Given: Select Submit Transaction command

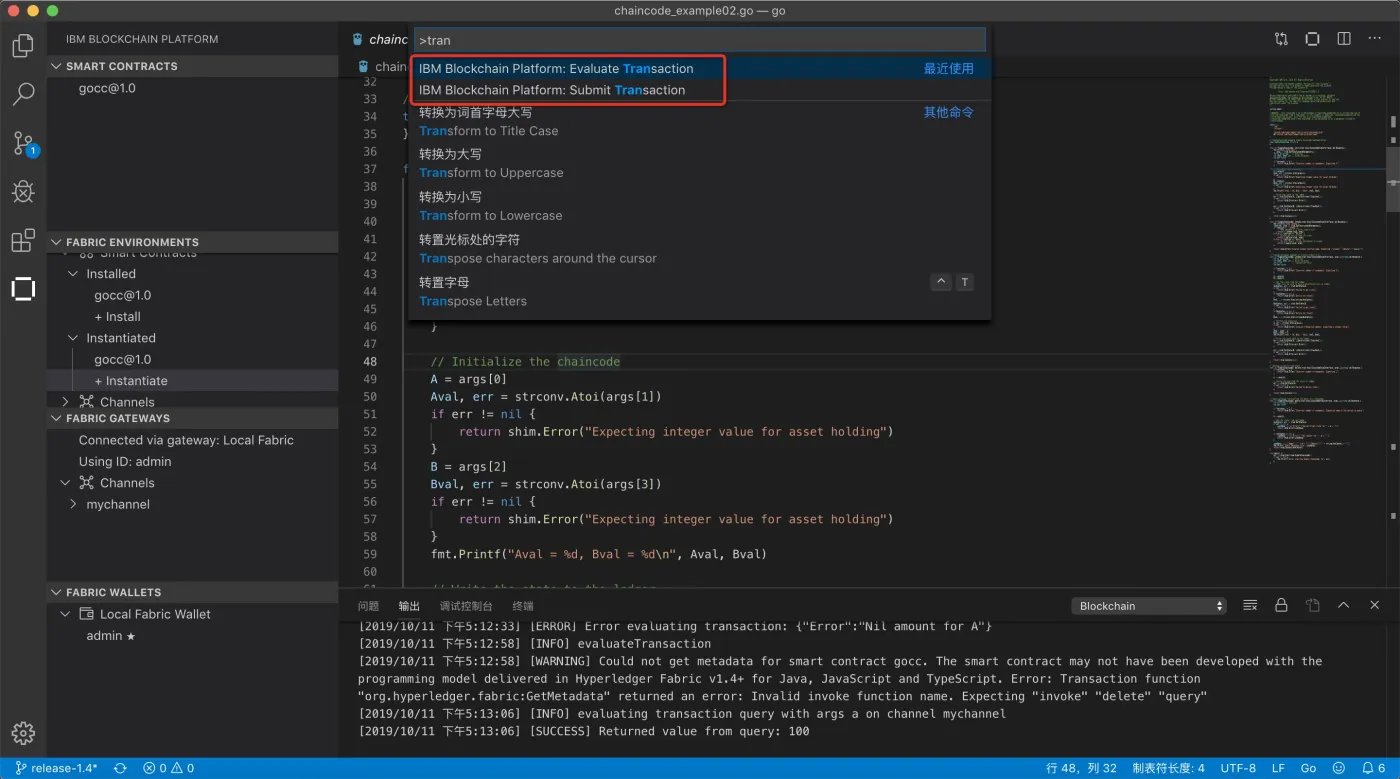Looking at the screenshot, I should [700, 90].
